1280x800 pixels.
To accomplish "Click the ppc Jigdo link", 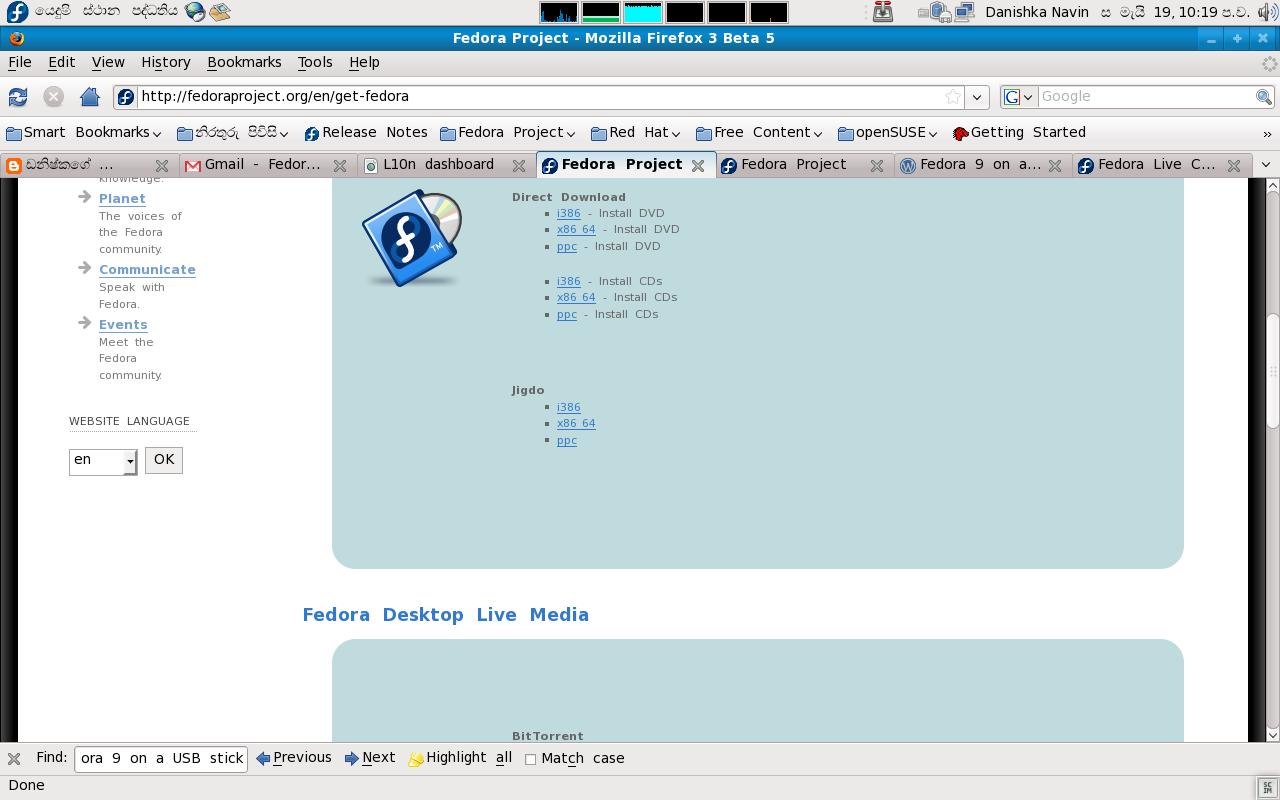I will 567,441.
